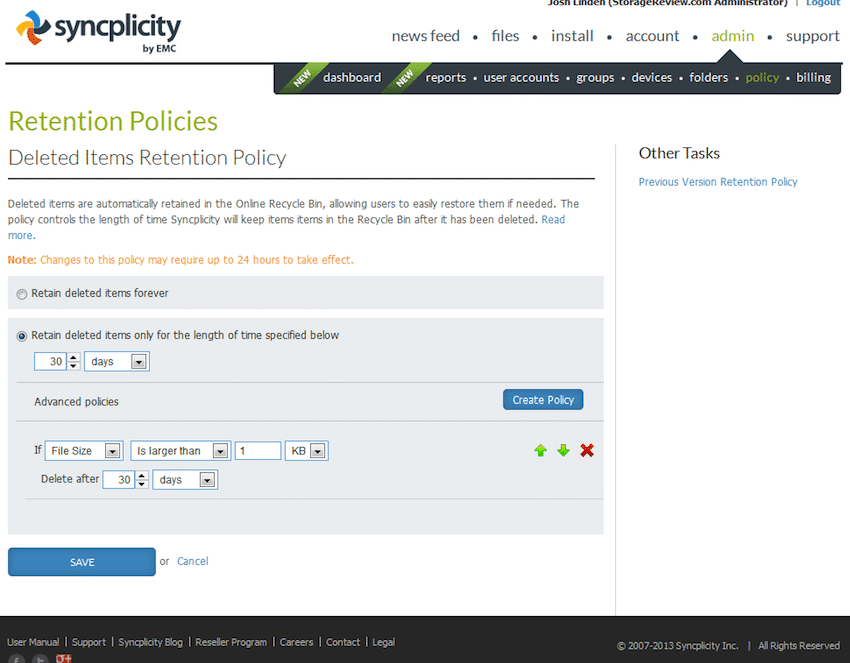Image resolution: width=850 pixels, height=663 pixels.
Task: Click the Create Policy button
Action: pos(543,400)
